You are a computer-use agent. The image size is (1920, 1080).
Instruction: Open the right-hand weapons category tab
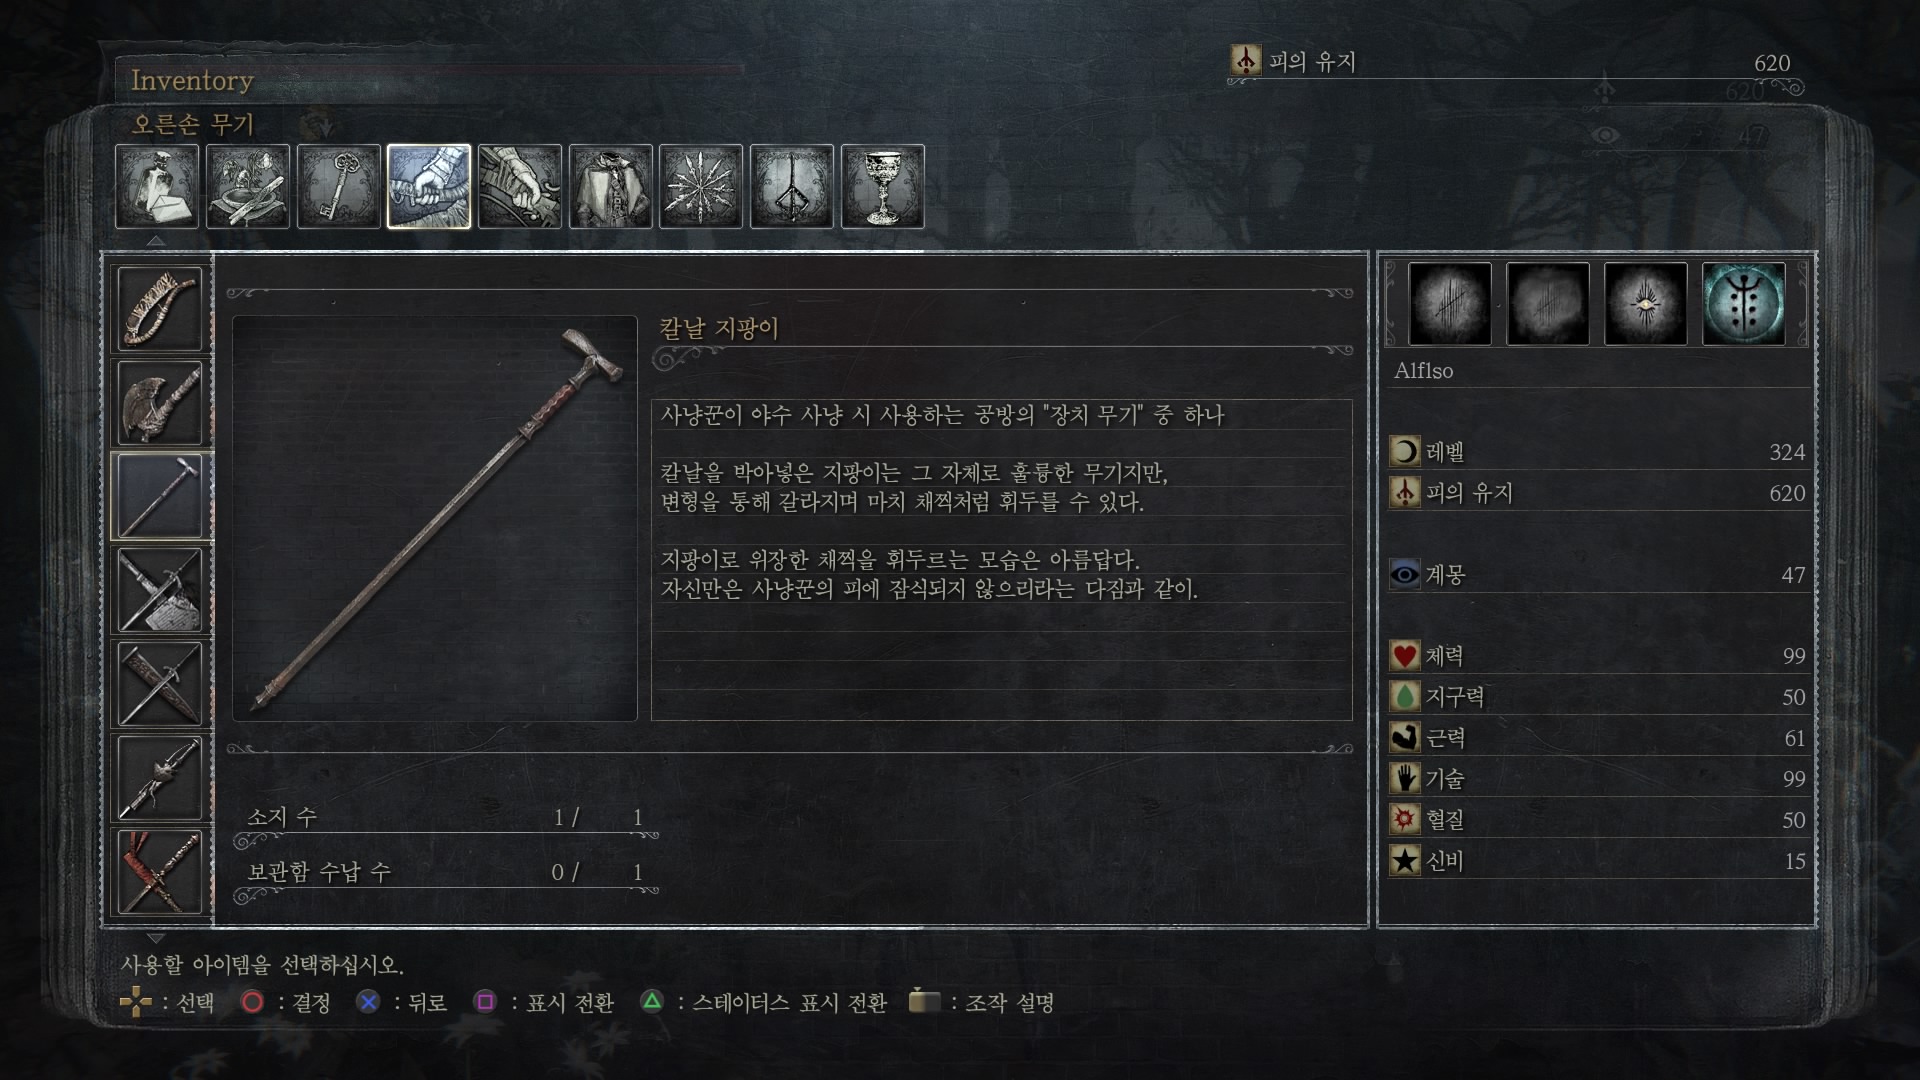tap(429, 187)
